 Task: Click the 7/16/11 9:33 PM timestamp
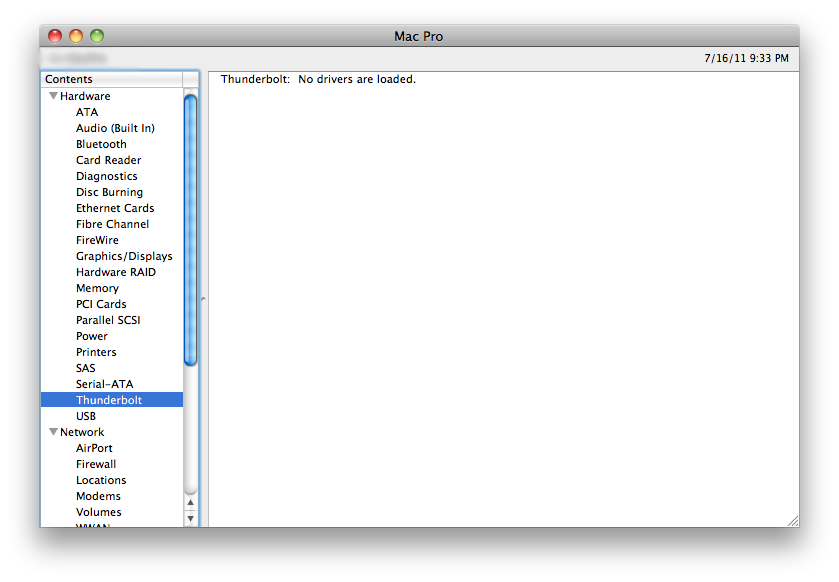coord(746,58)
